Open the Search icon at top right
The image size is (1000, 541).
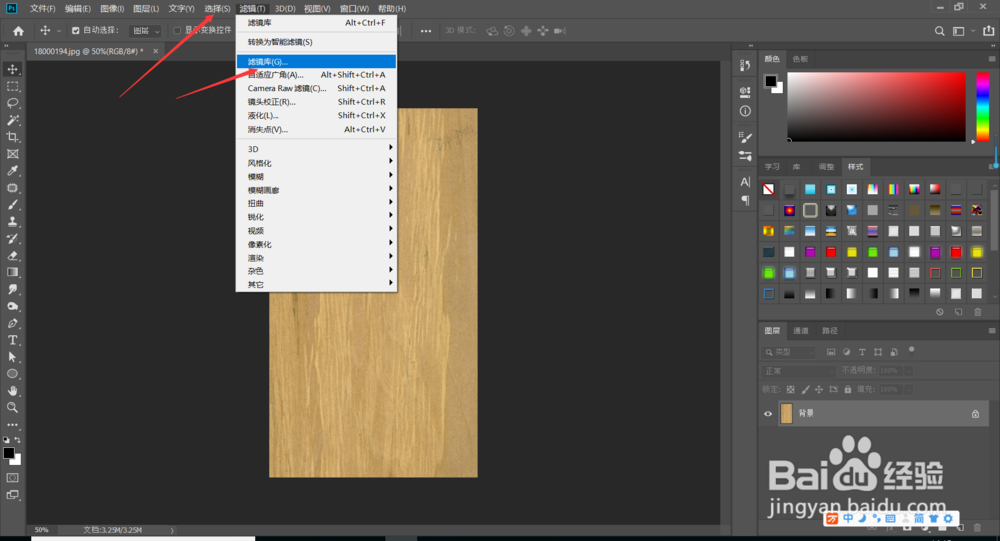[x=939, y=31]
